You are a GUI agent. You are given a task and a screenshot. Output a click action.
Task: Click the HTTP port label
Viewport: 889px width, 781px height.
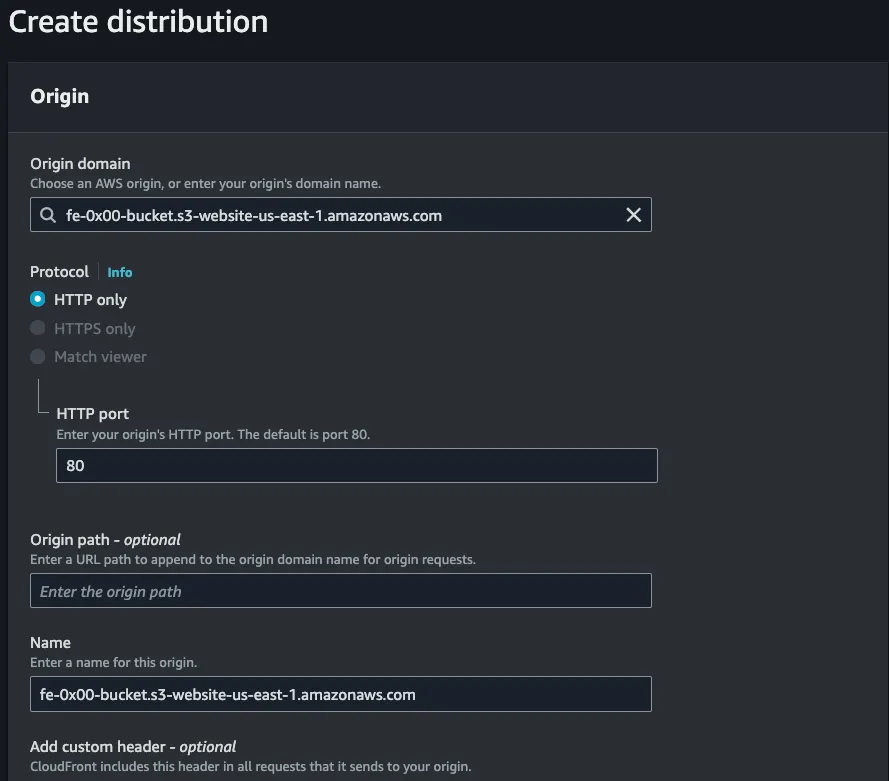click(93, 414)
